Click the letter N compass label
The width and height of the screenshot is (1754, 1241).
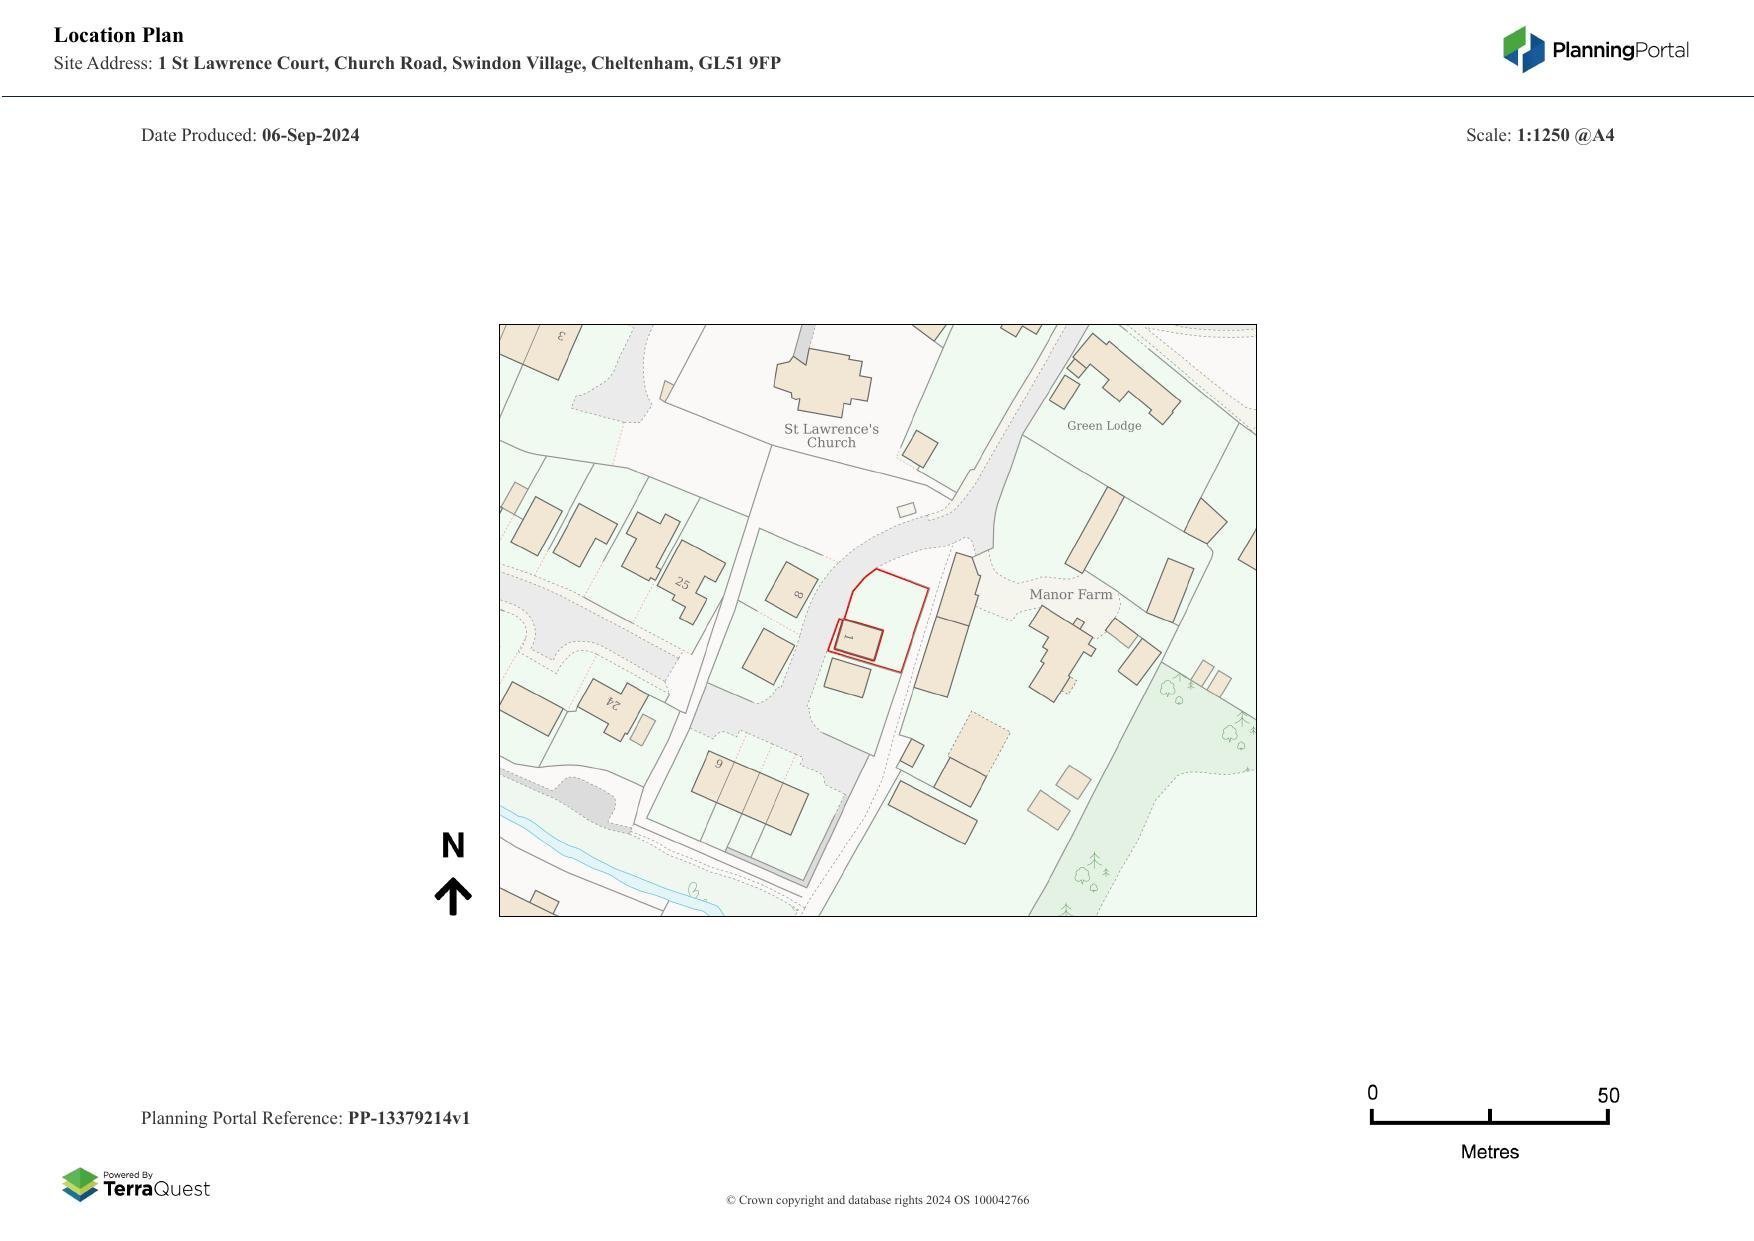coord(453,846)
